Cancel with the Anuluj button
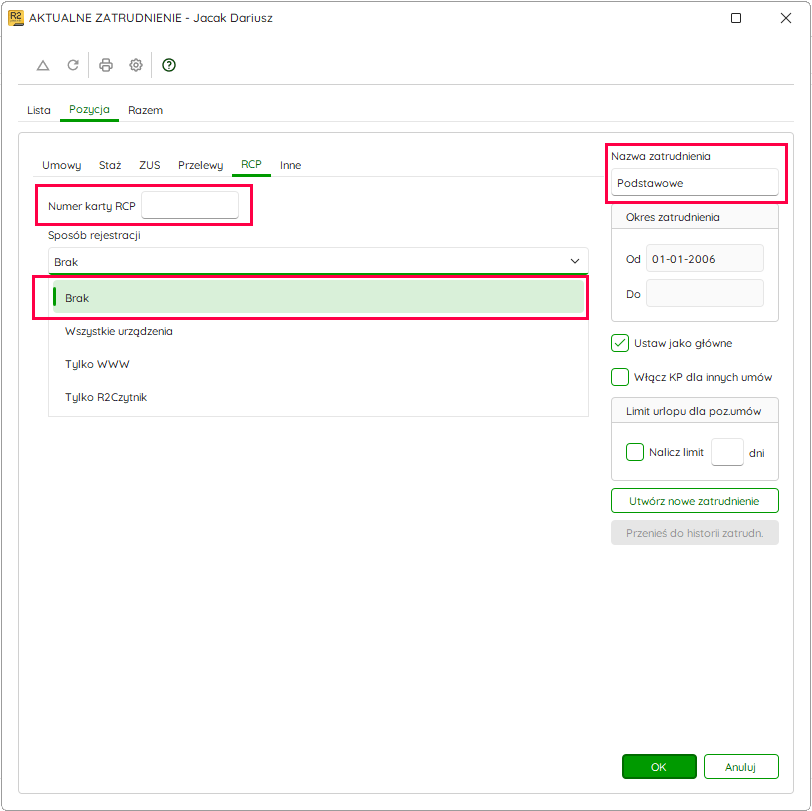The width and height of the screenshot is (812, 811). 741,766
